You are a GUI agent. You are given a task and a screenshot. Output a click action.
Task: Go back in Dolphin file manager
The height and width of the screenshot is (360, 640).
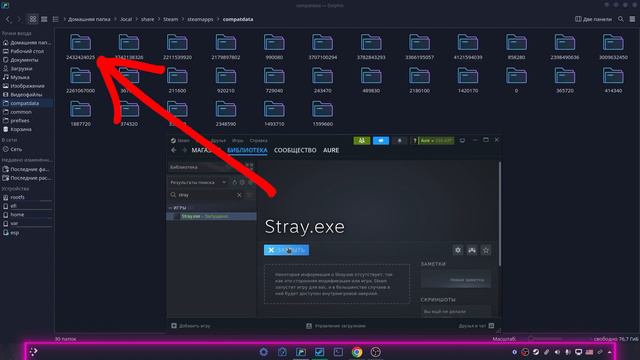(x=8, y=19)
